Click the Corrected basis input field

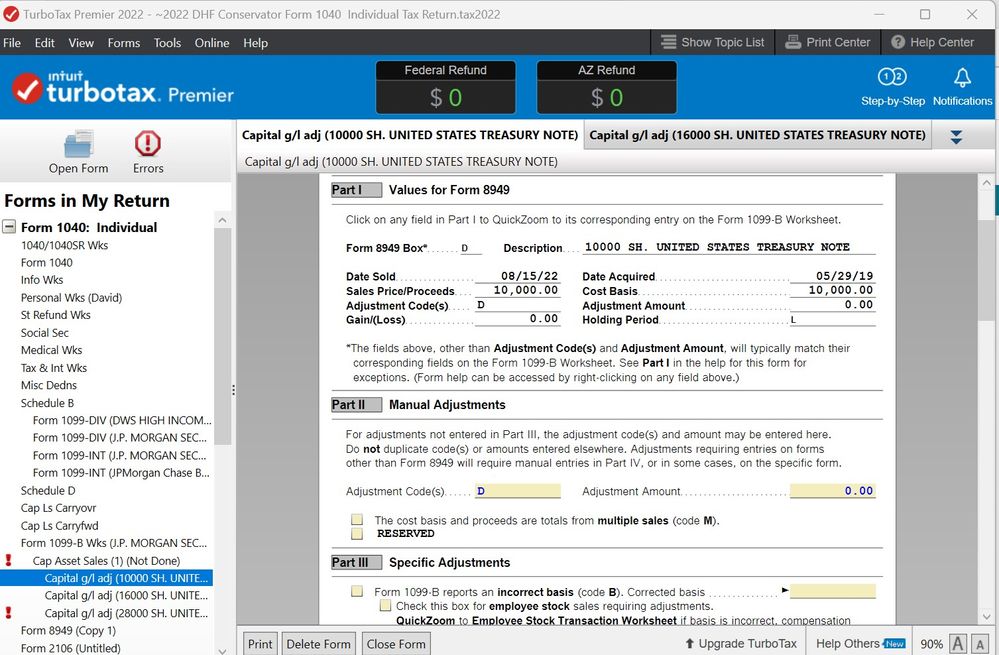[x=832, y=591]
